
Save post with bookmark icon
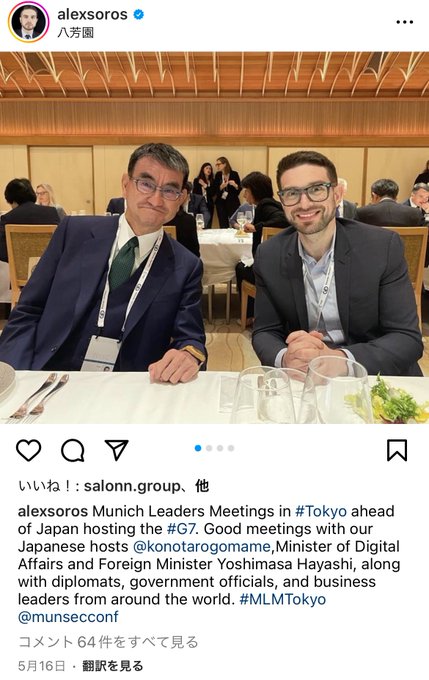pyautogui.click(x=397, y=450)
